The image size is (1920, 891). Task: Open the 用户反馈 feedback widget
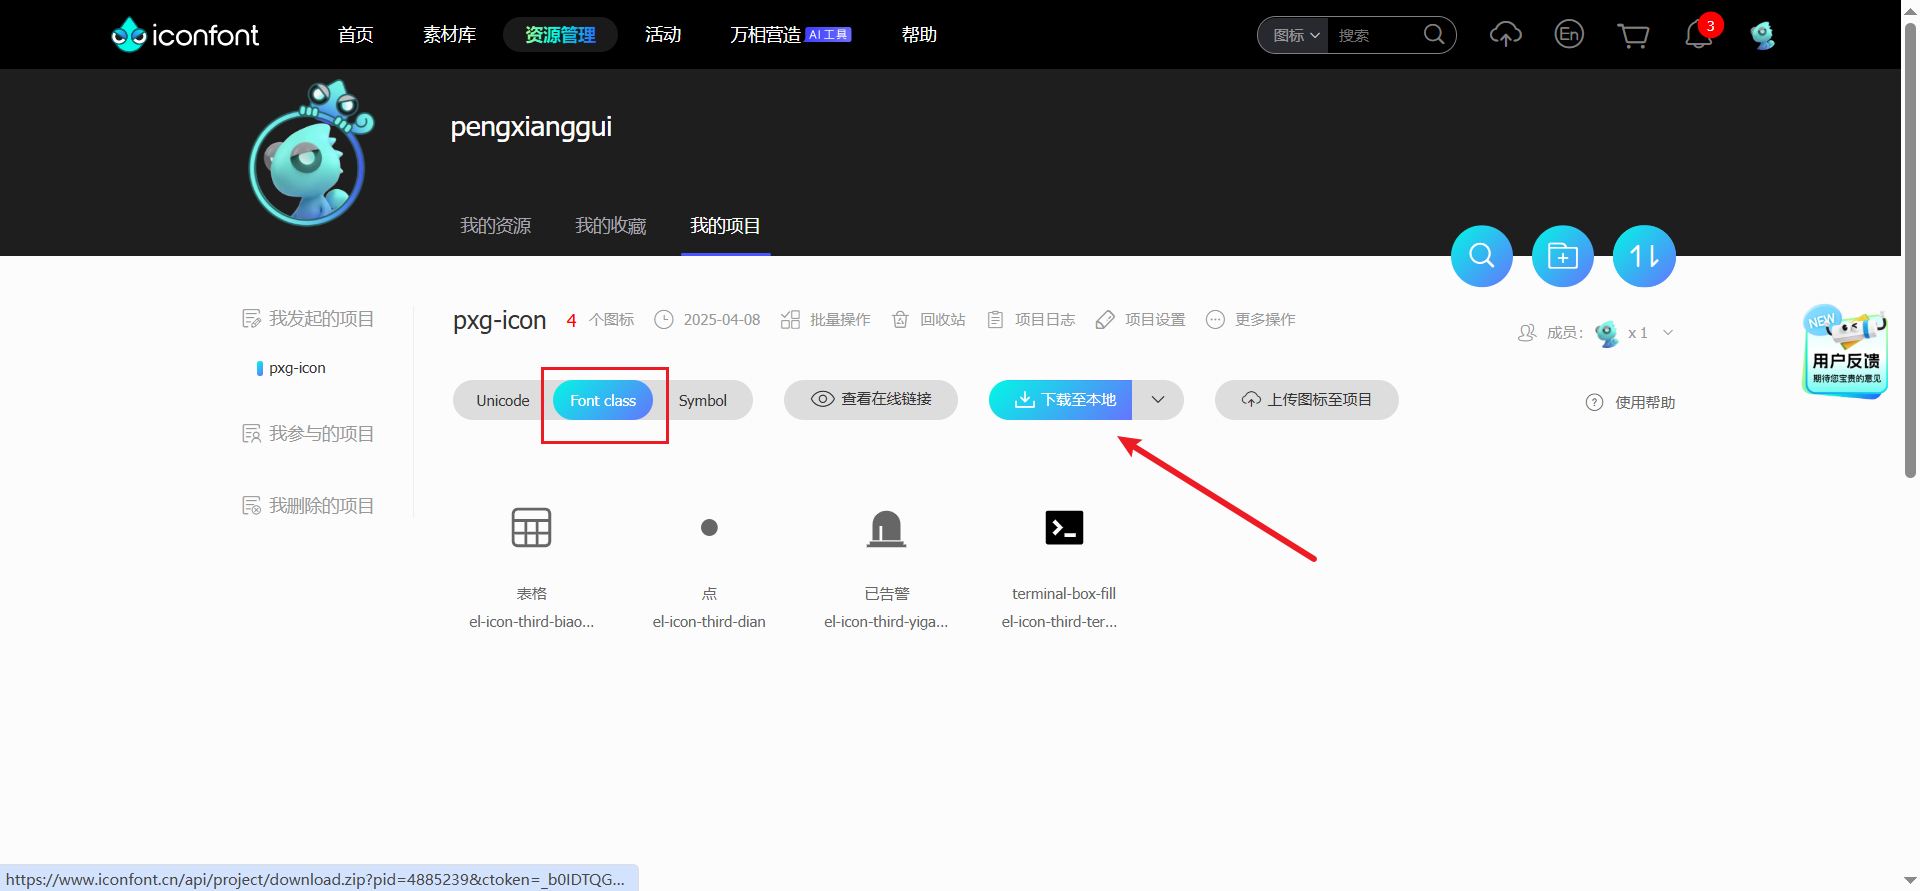[1845, 352]
